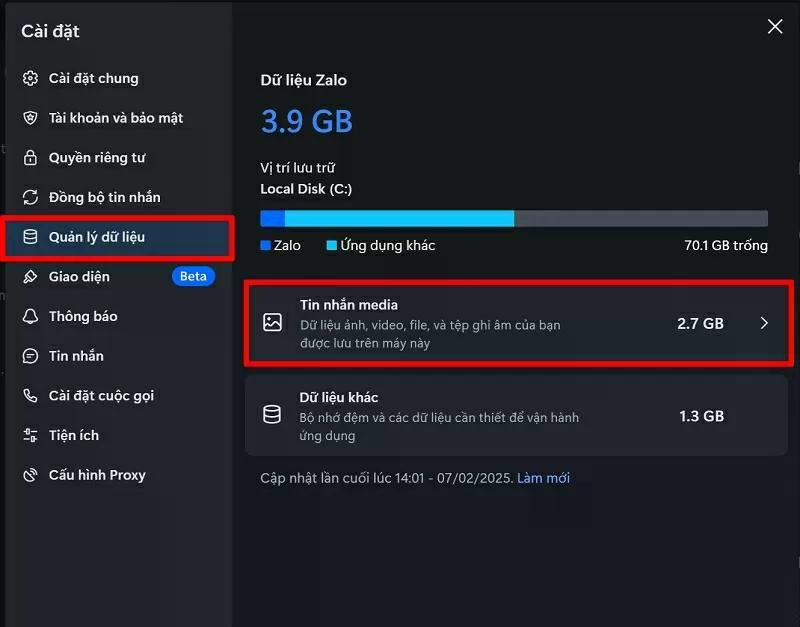
Task: Click the gear icon beside Cài đặt chung
Action: [x=30, y=78]
